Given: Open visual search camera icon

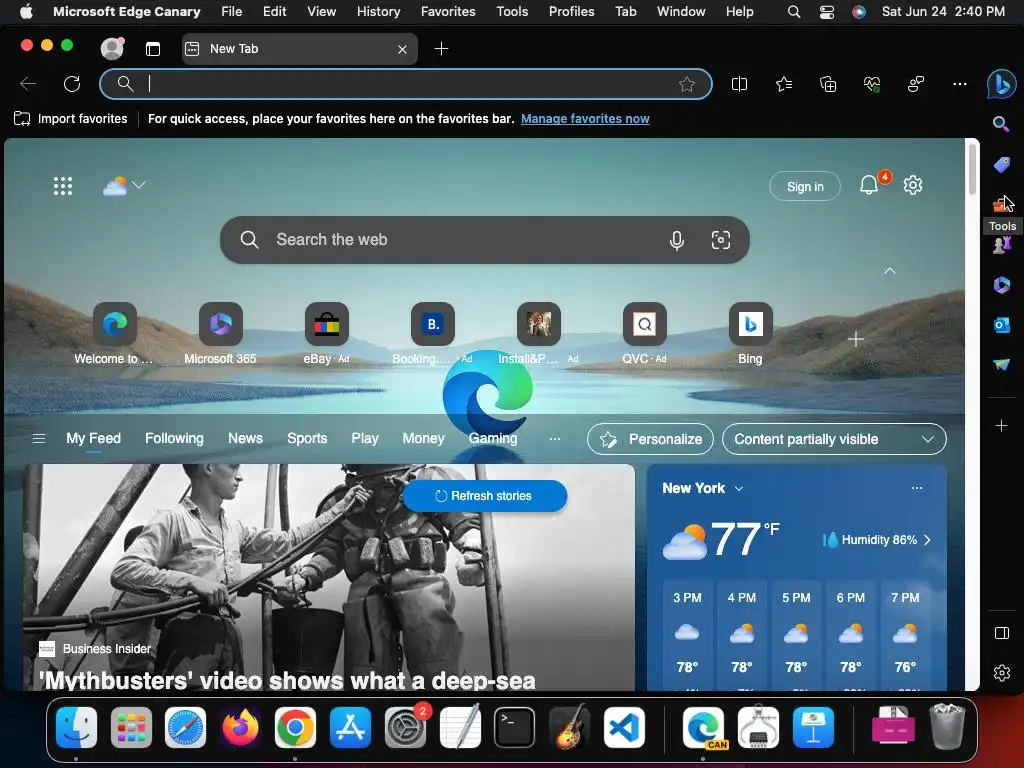Looking at the screenshot, I should click(x=720, y=240).
